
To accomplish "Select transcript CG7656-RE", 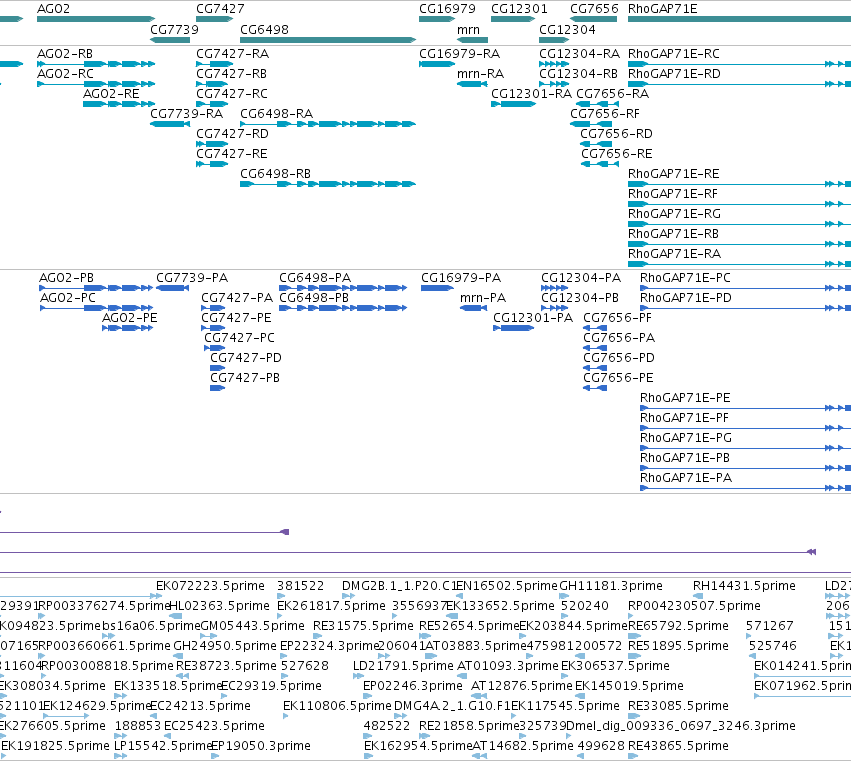I will (617, 154).
